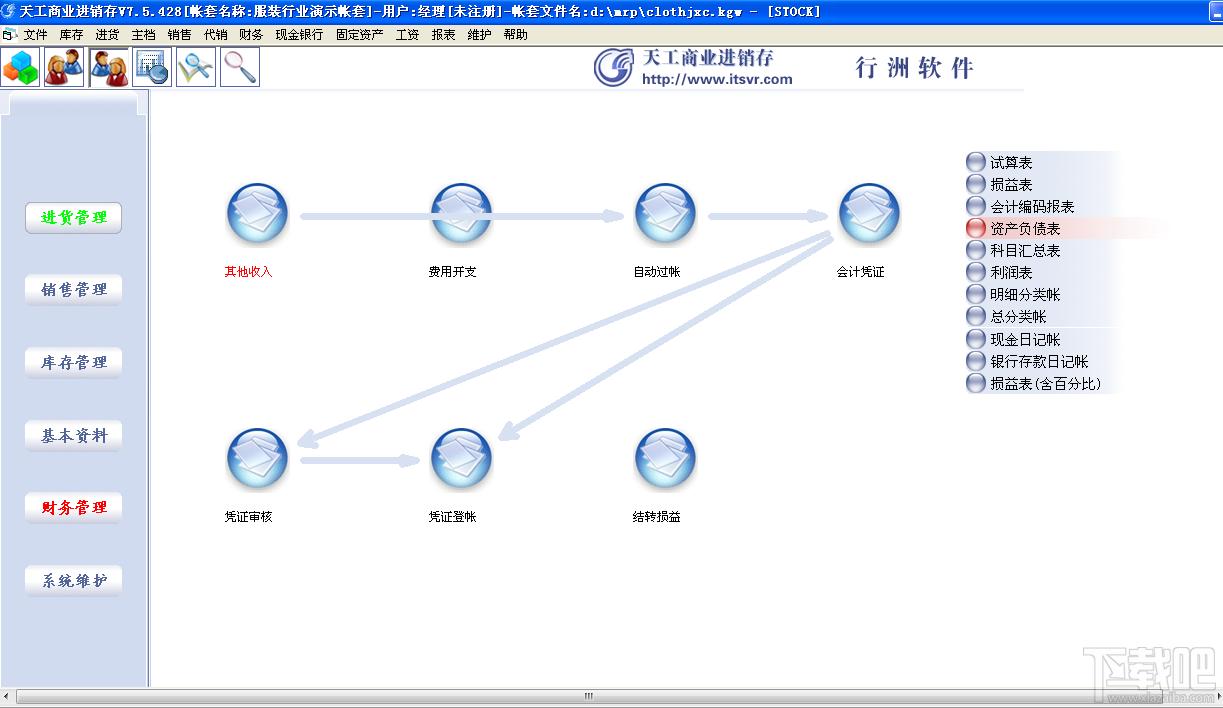Click the grid with magnifier toolbar icon
Image resolution: width=1223 pixels, height=708 pixels.
[152, 67]
